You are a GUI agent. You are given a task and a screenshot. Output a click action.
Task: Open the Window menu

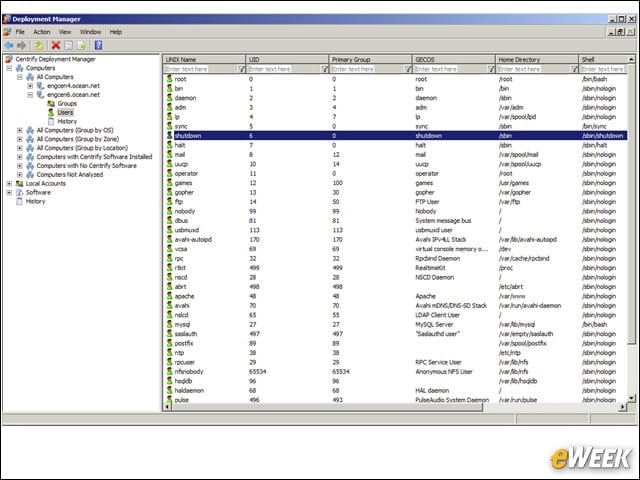pyautogui.click(x=90, y=32)
